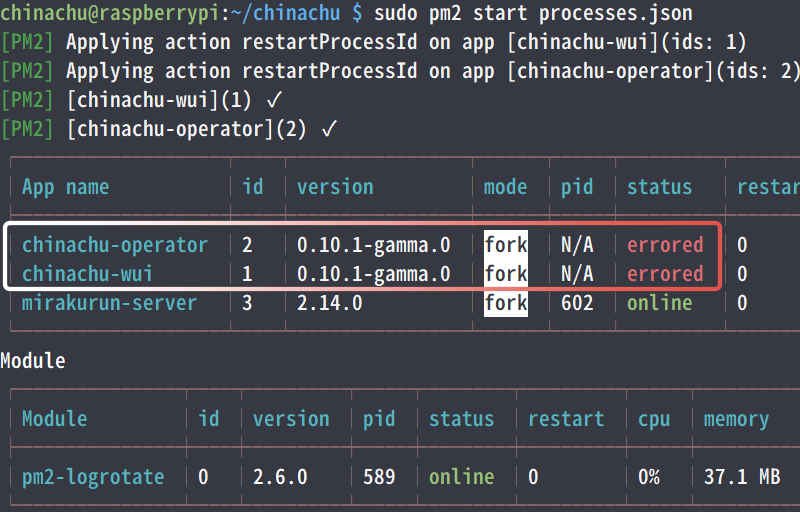The height and width of the screenshot is (512, 800).
Task: Click the 'cpu' column header
Action: pyautogui.click(x=654, y=420)
